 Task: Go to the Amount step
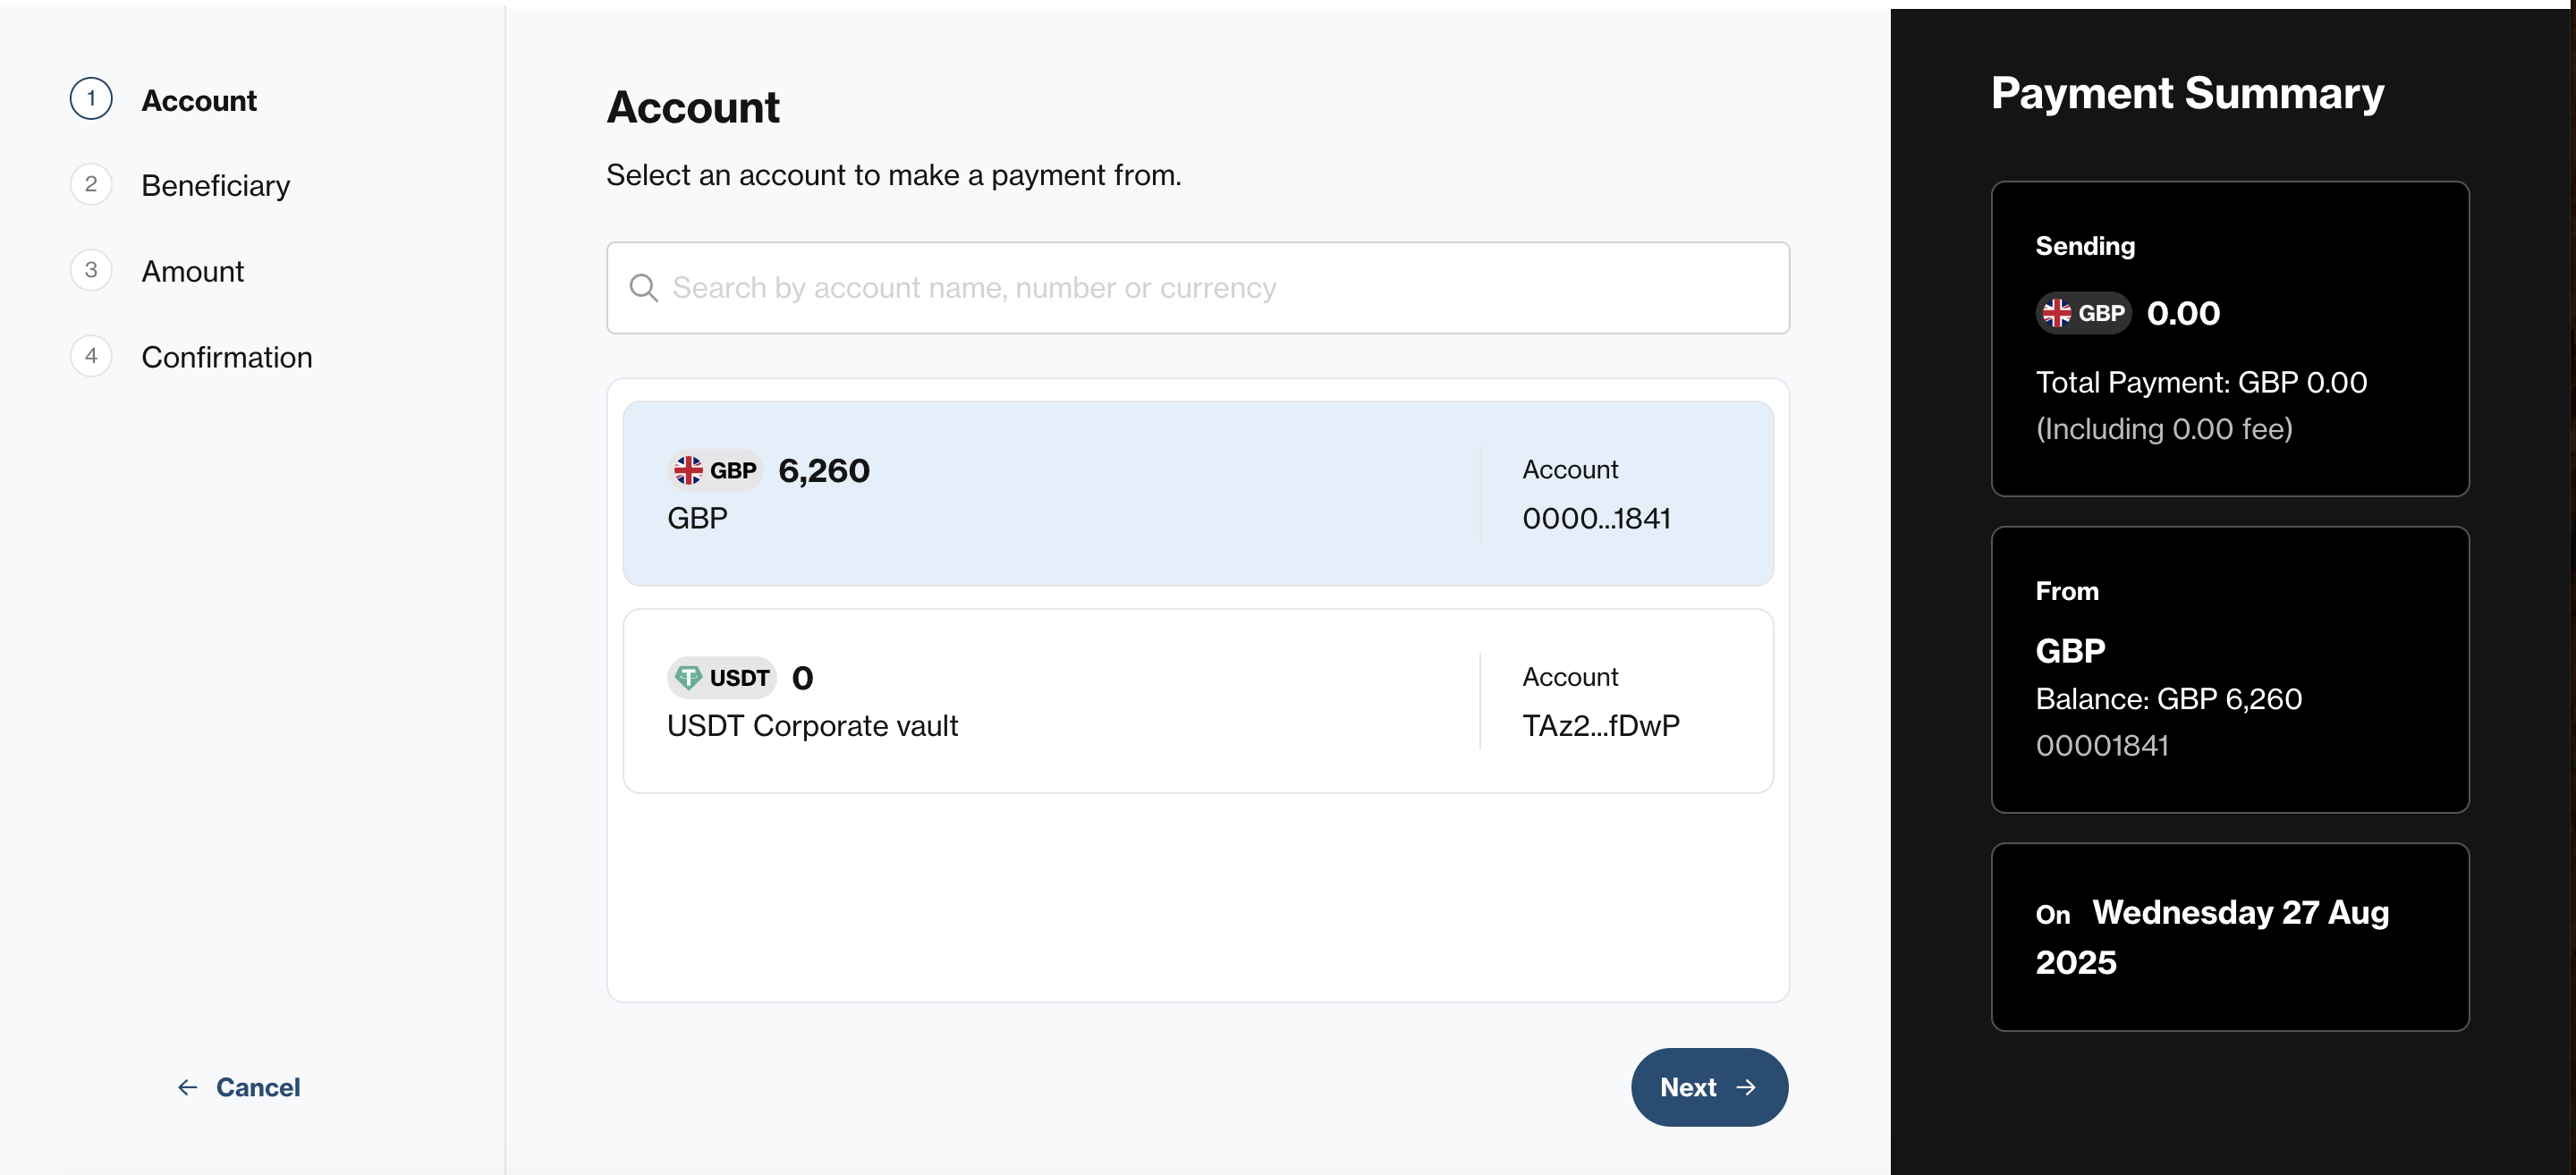click(x=192, y=272)
